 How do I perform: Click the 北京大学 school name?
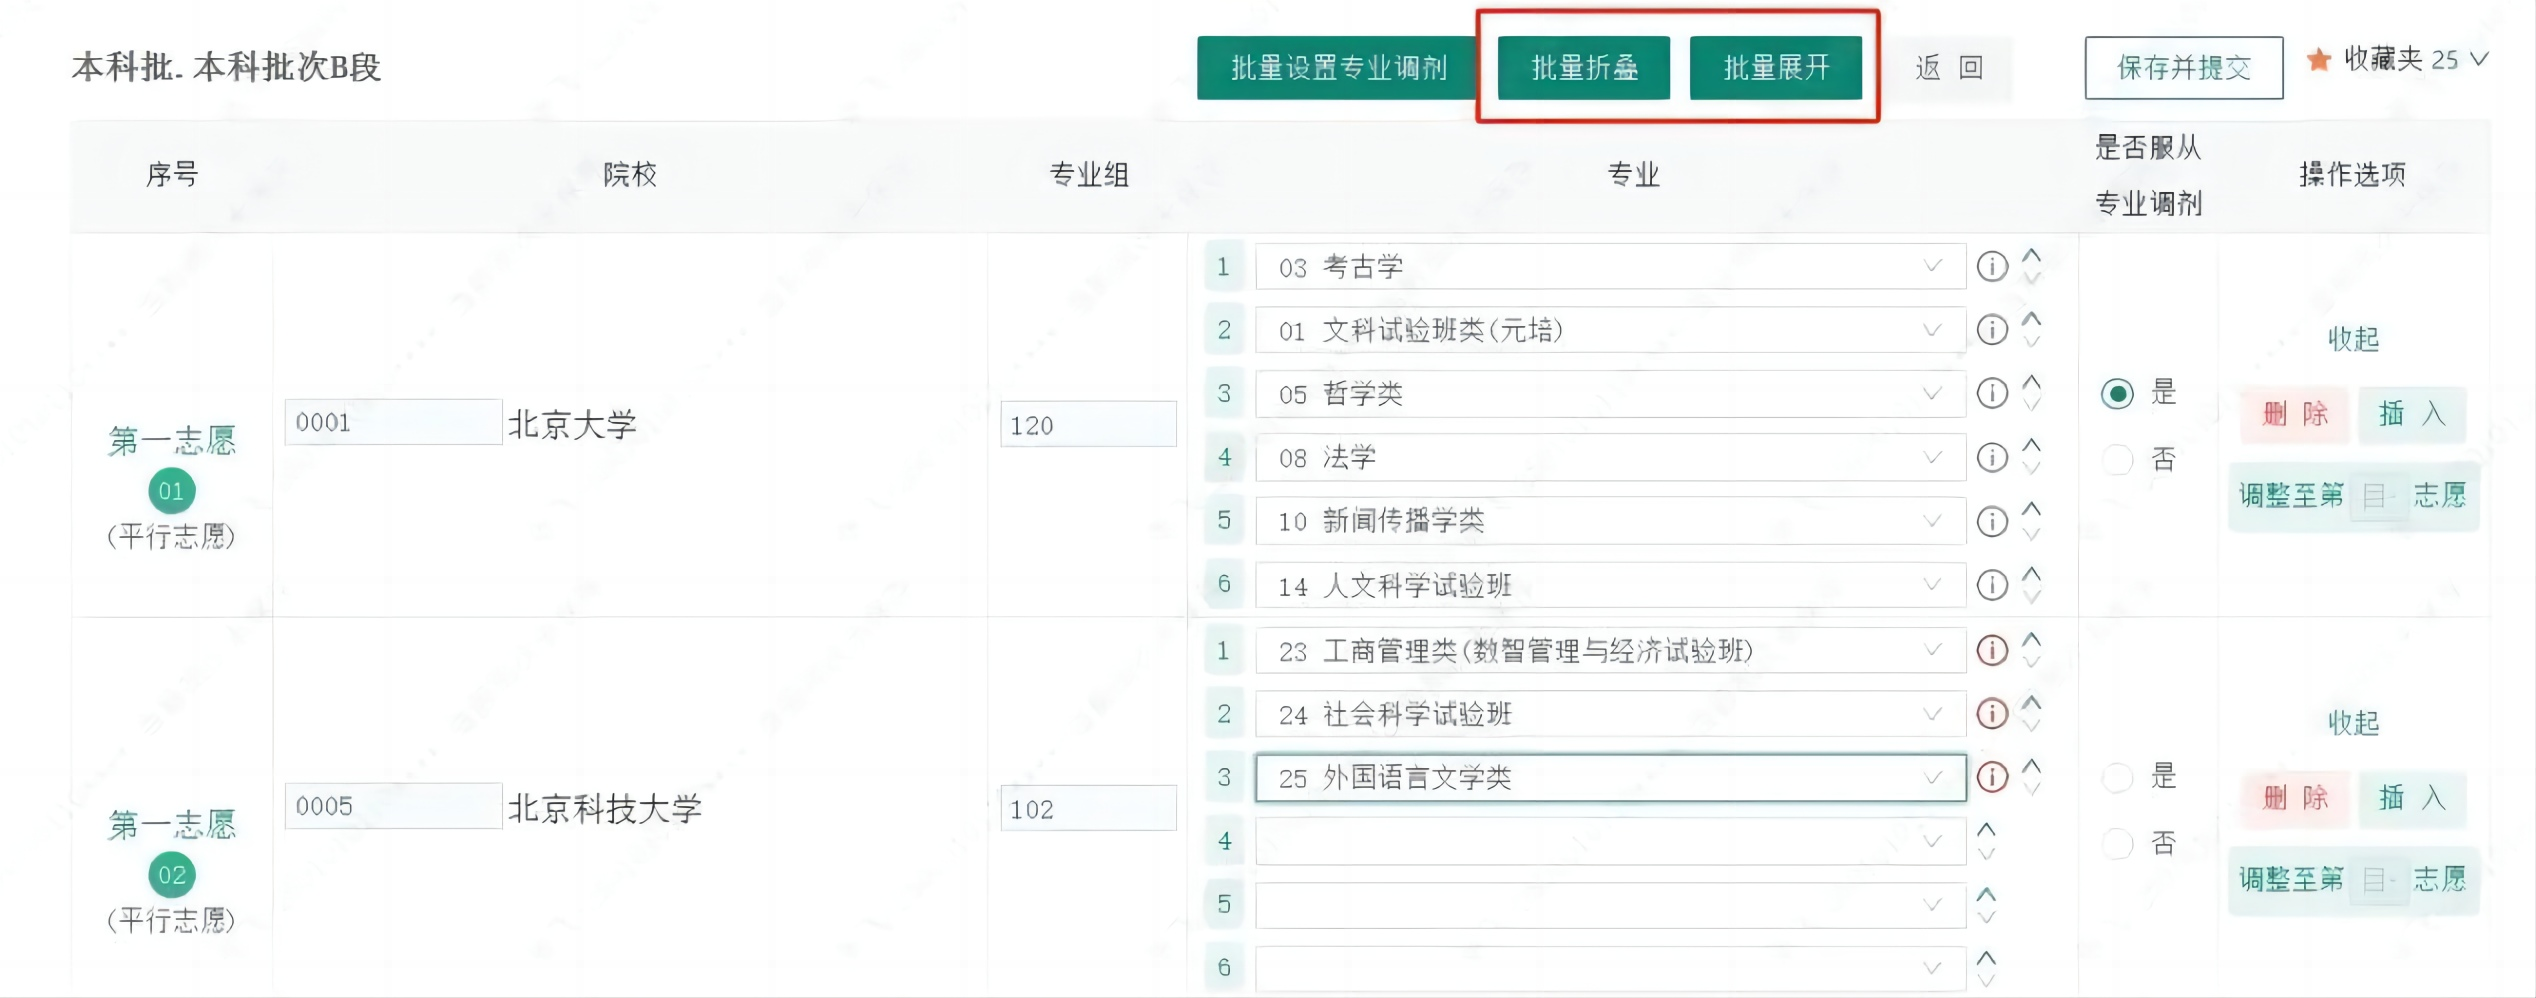pyautogui.click(x=572, y=425)
